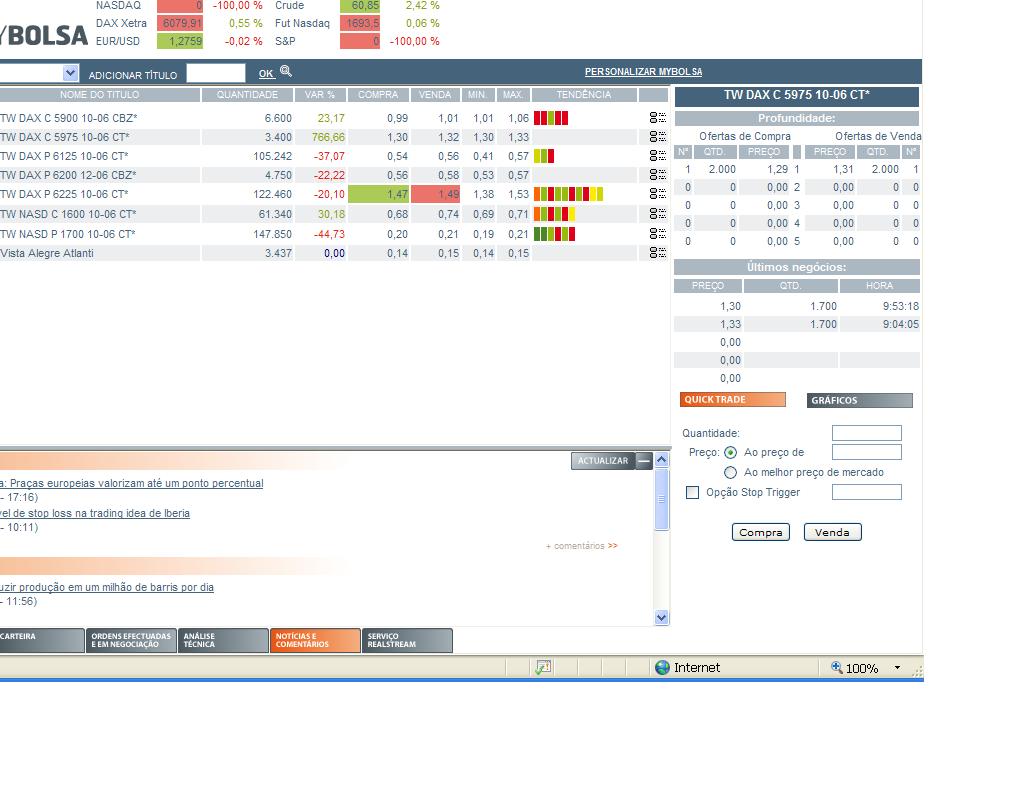
Task: Open the Serviço Realstream tab
Action: (408, 641)
